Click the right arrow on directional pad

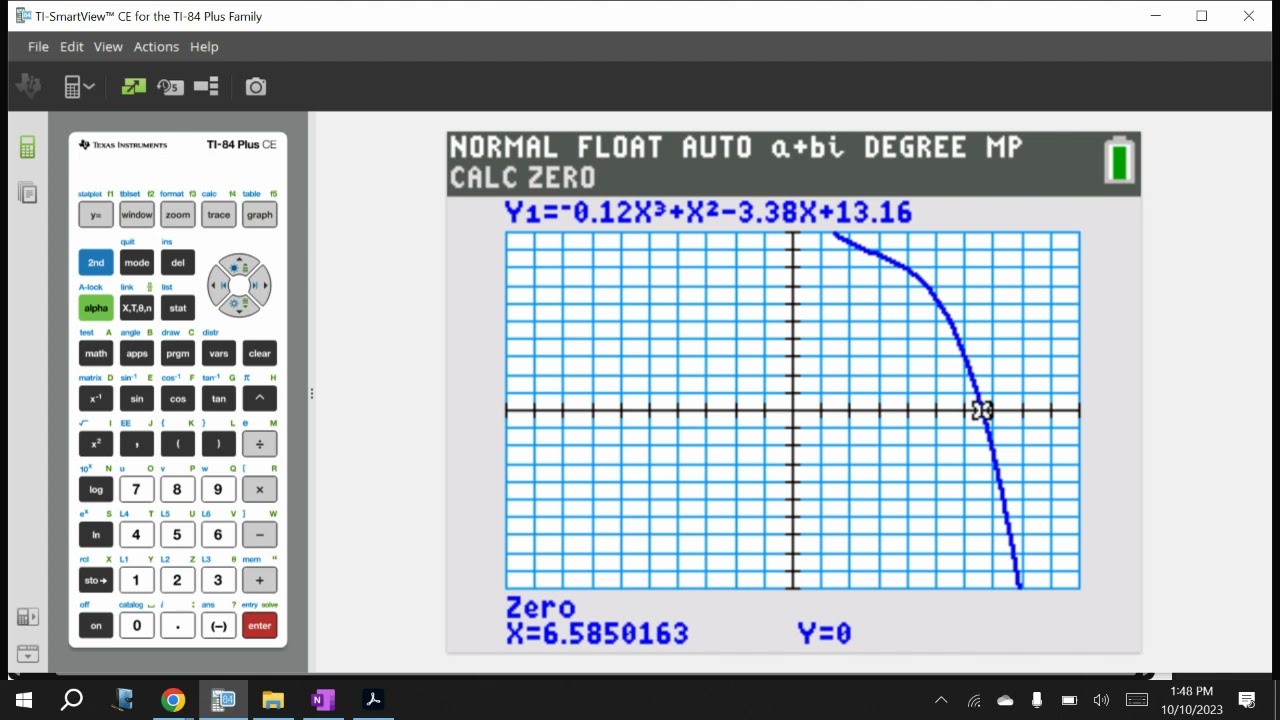[260, 285]
